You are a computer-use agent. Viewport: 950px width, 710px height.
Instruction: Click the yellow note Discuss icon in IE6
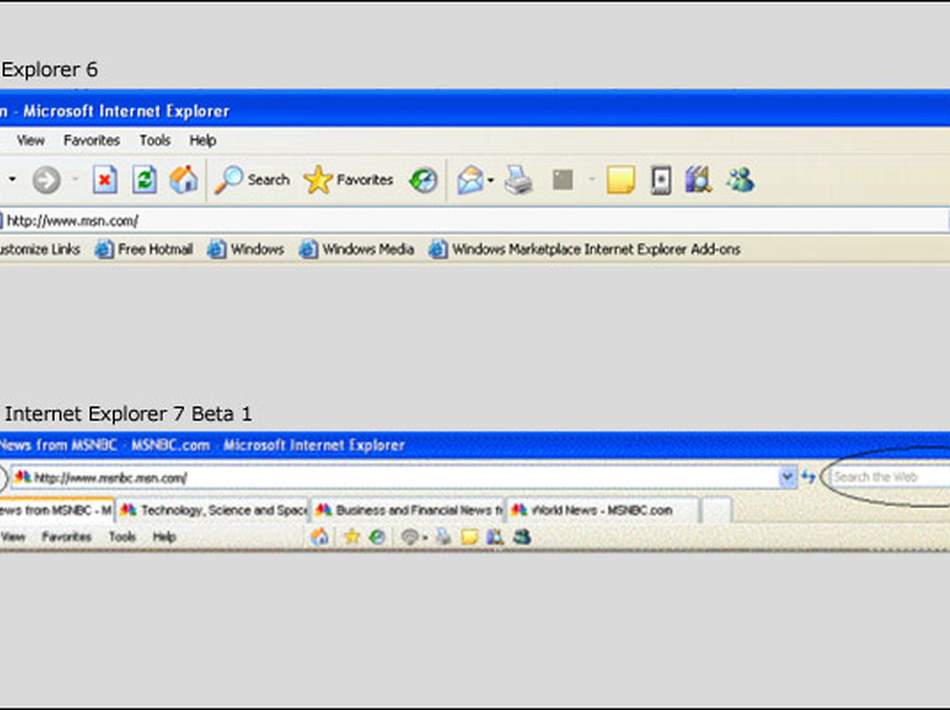620,180
